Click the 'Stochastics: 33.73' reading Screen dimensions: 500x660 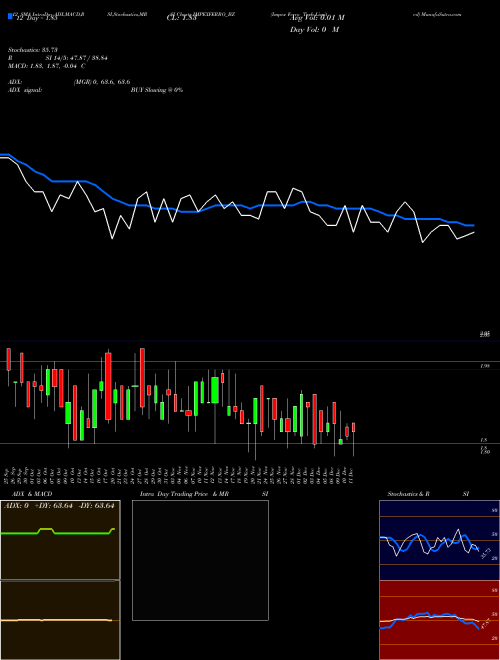click(32, 50)
